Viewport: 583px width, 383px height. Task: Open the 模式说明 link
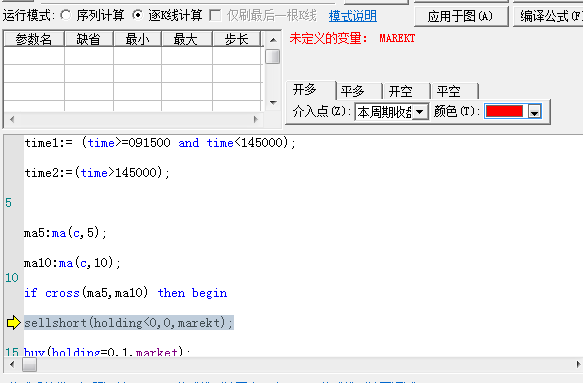click(x=352, y=16)
